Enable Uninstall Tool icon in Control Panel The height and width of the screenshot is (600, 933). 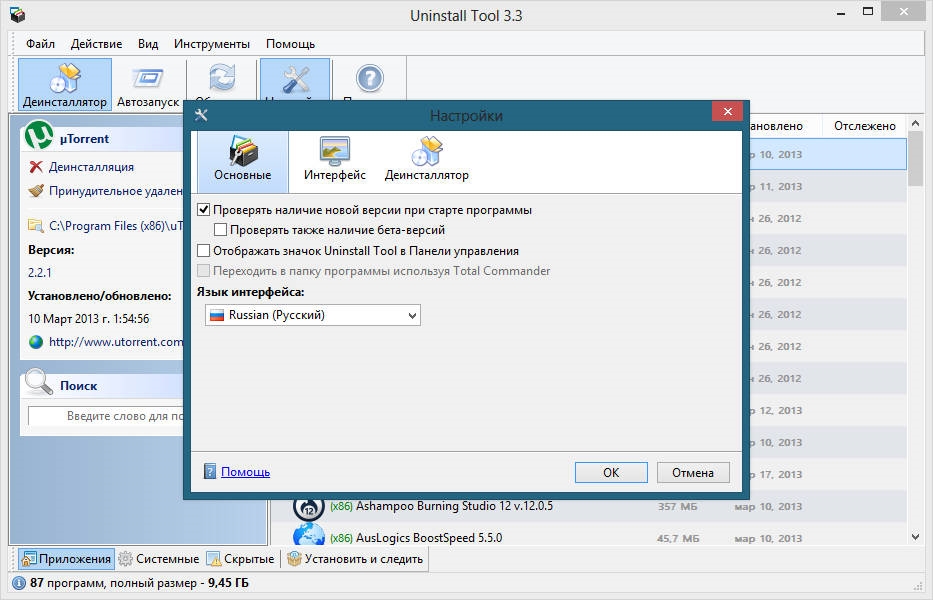tap(203, 251)
